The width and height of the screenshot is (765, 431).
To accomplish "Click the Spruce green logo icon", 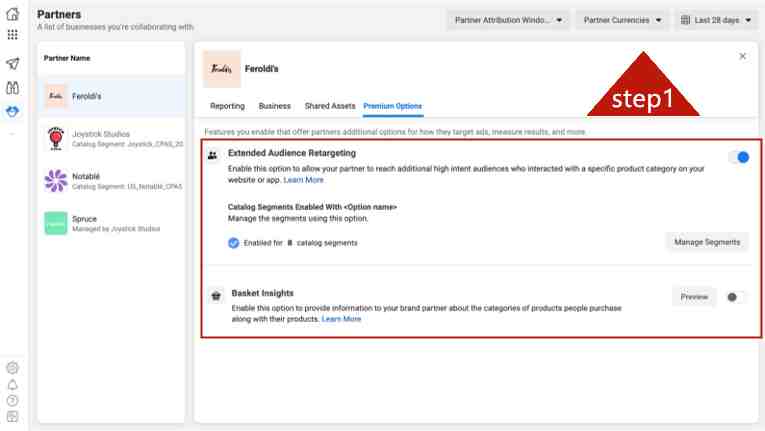I will [56, 223].
